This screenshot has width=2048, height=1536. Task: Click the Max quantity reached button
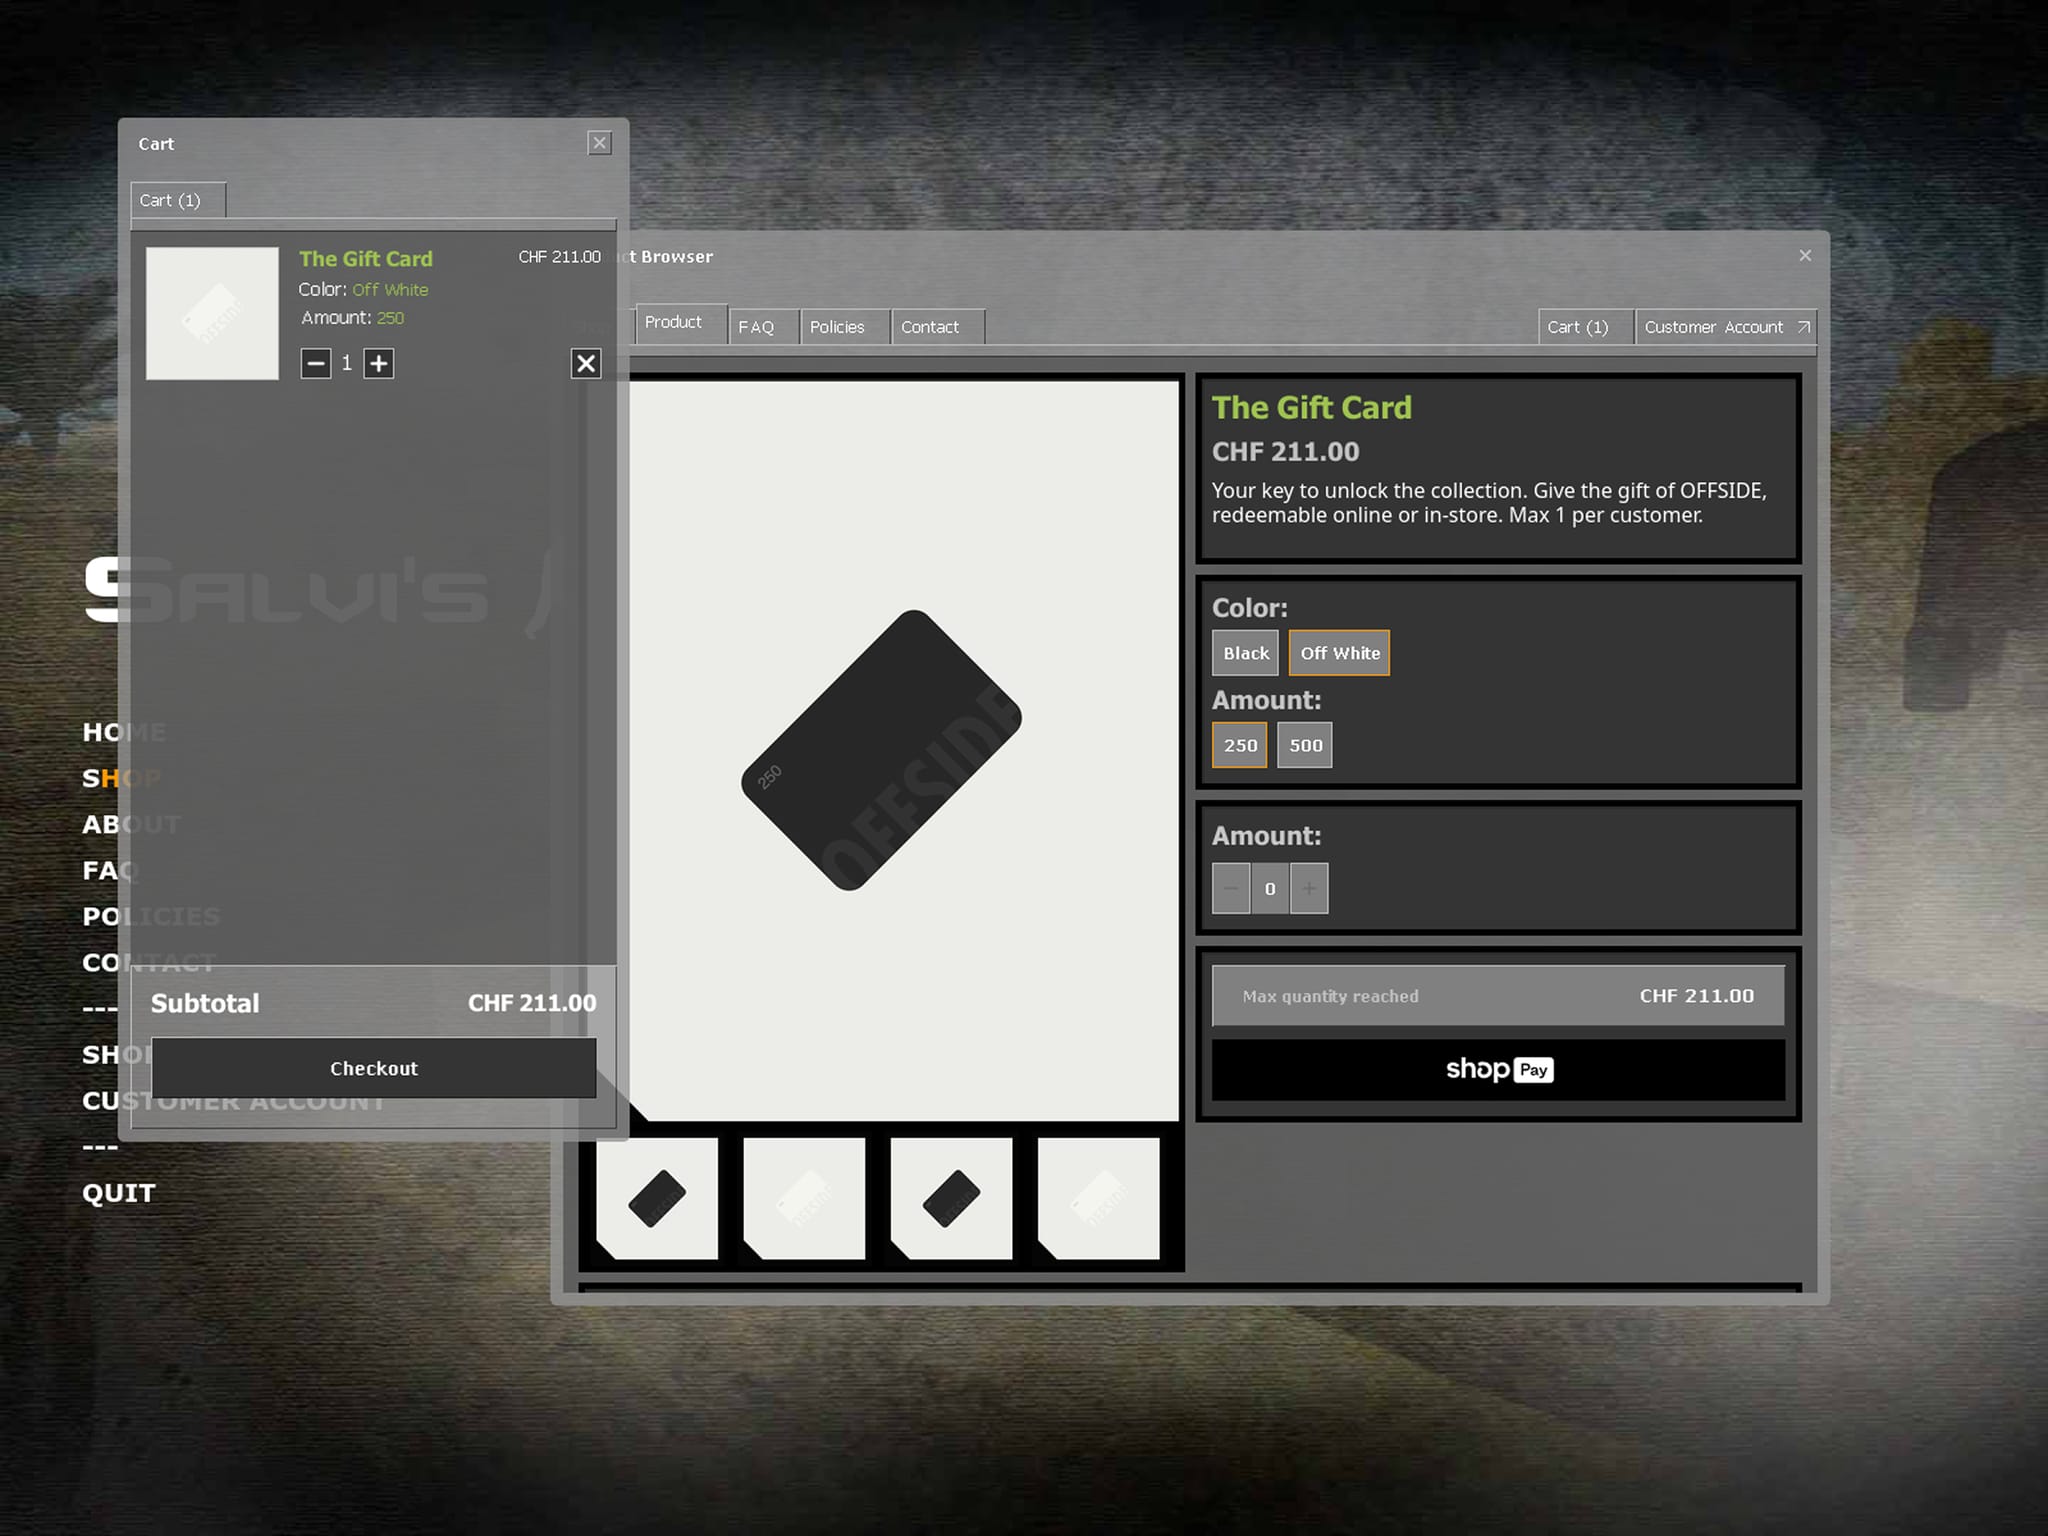click(x=1498, y=996)
